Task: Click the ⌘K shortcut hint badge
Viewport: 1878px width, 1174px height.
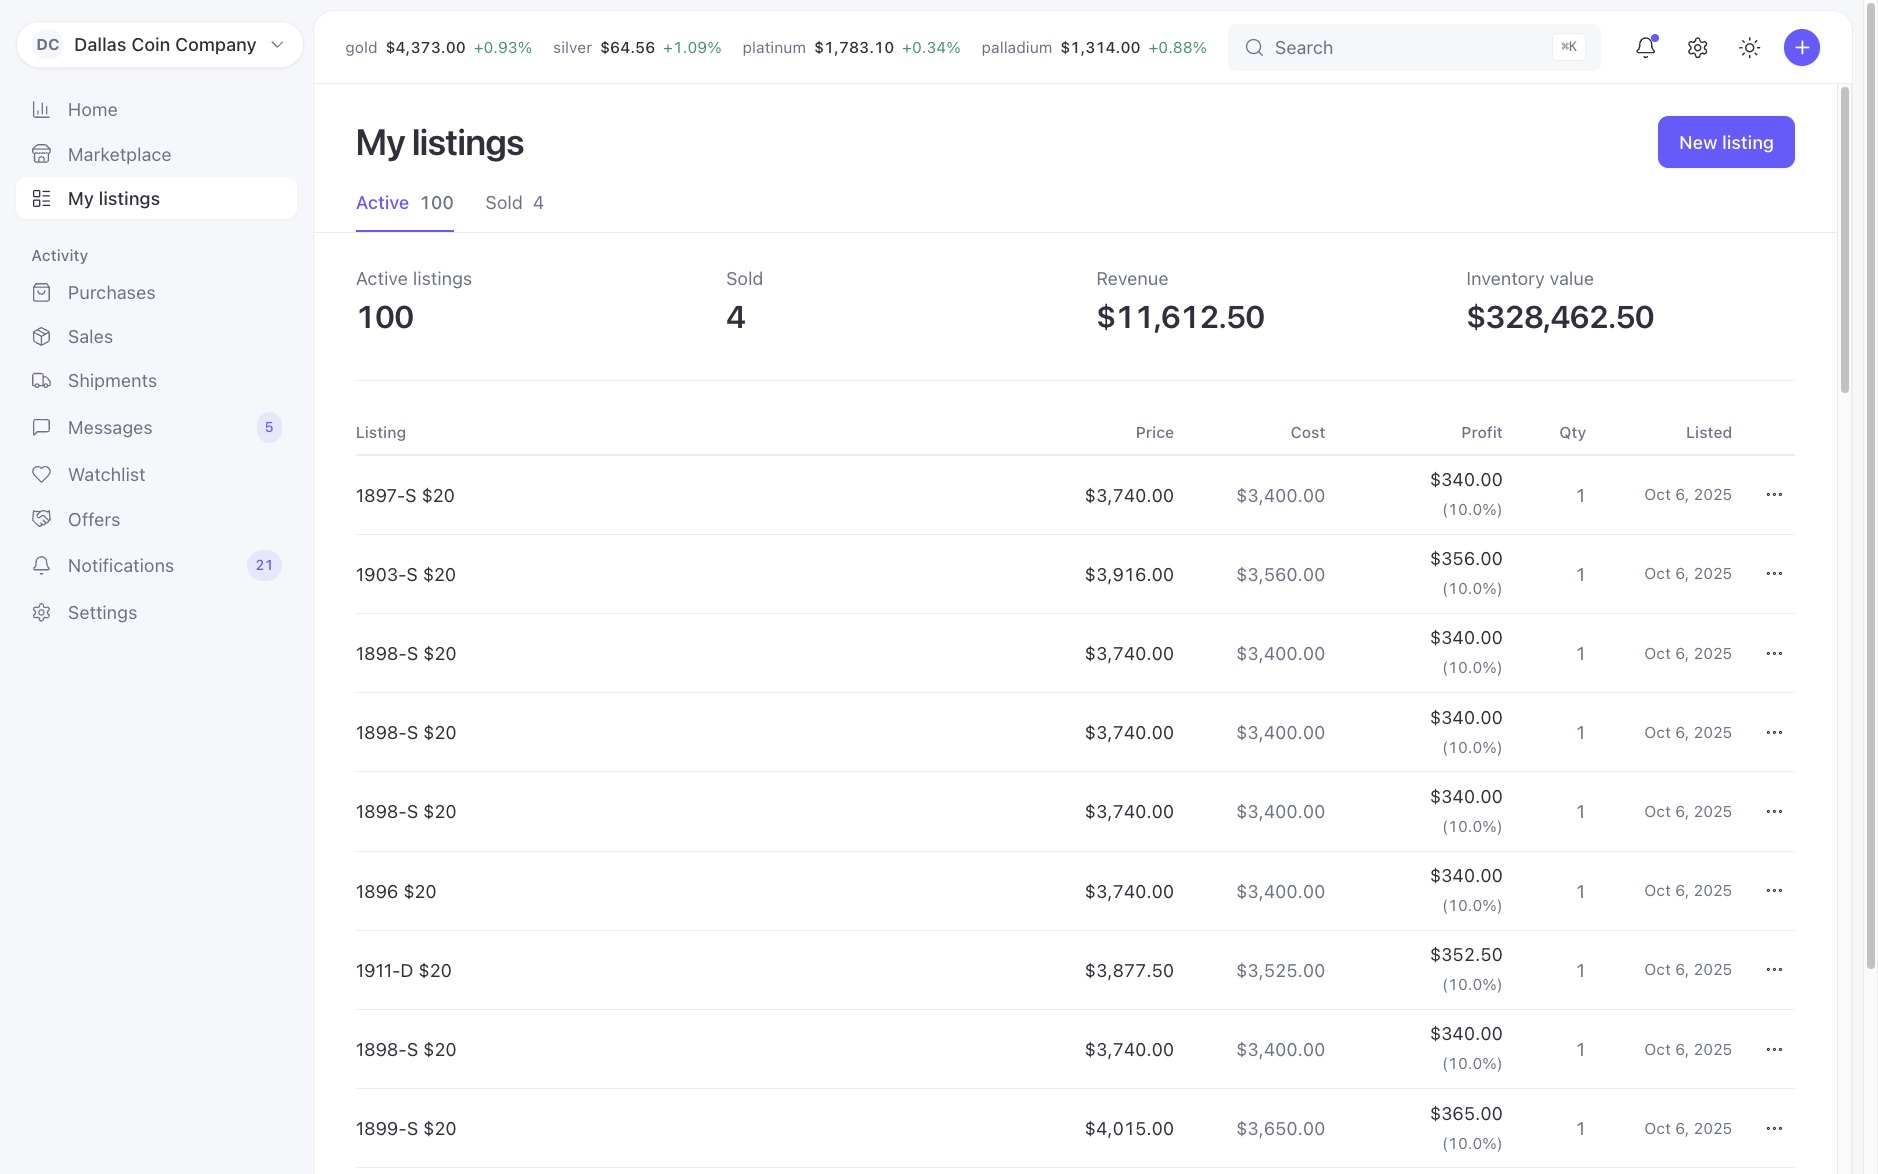Action: (x=1568, y=47)
